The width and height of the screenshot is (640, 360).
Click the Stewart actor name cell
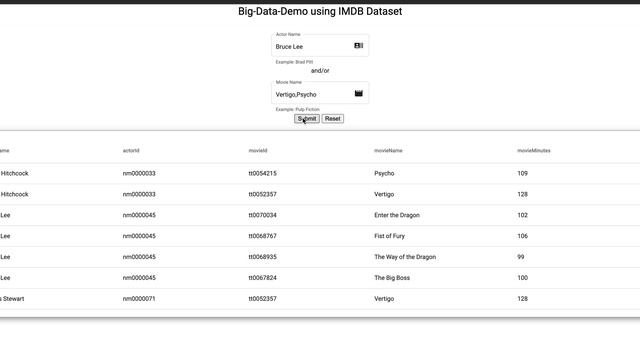point(12,299)
